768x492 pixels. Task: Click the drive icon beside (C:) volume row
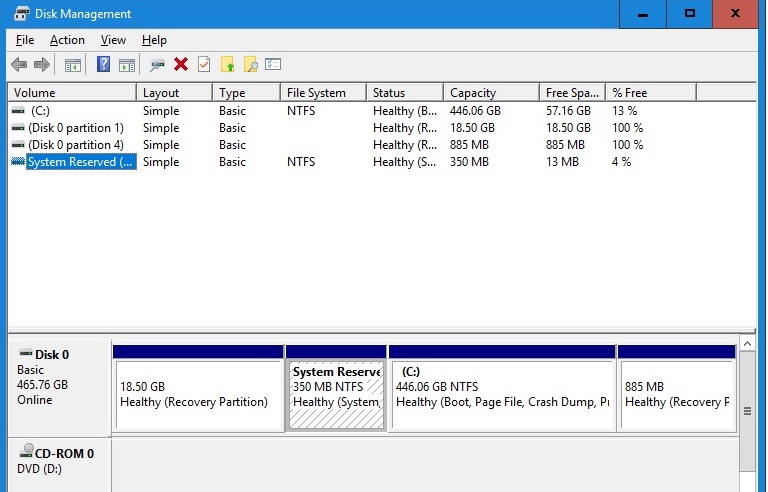click(18, 111)
